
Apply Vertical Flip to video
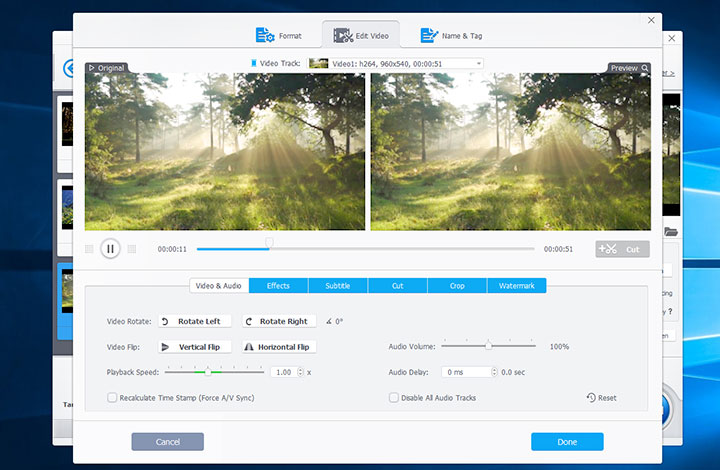195,347
